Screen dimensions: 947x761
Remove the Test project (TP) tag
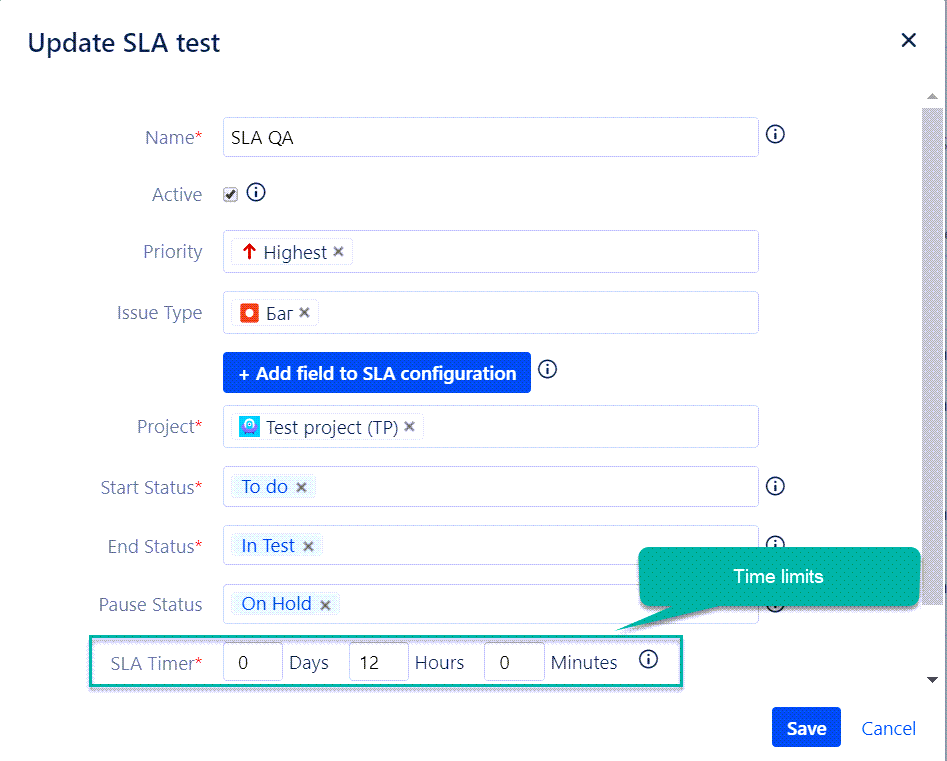pyautogui.click(x=409, y=427)
